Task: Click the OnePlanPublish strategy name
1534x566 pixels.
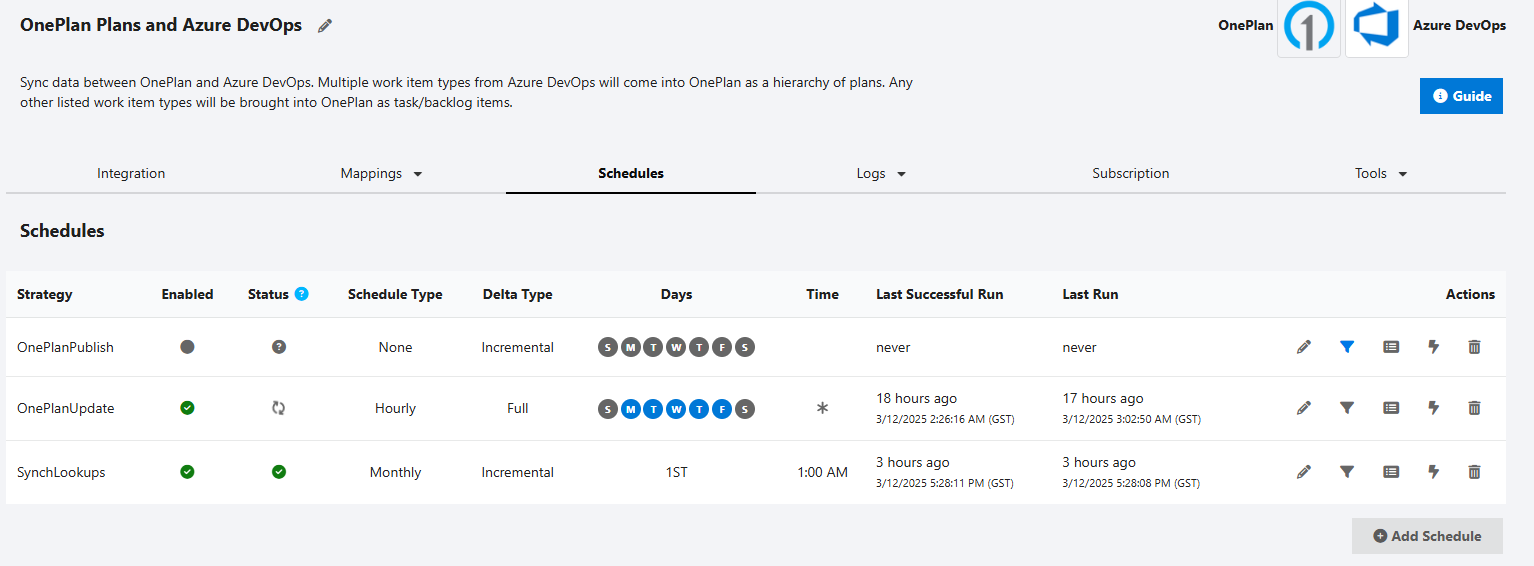Action: coord(65,347)
